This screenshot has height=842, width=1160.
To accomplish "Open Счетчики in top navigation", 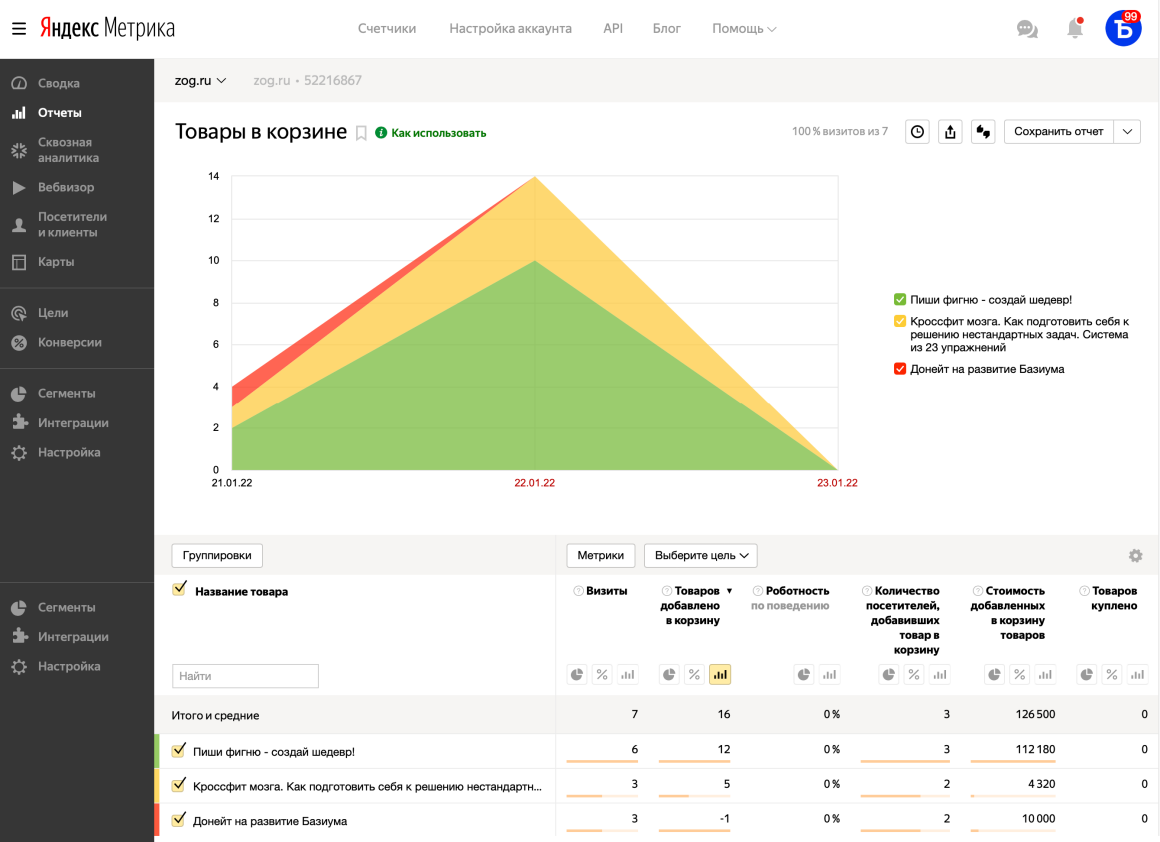I will [387, 29].
